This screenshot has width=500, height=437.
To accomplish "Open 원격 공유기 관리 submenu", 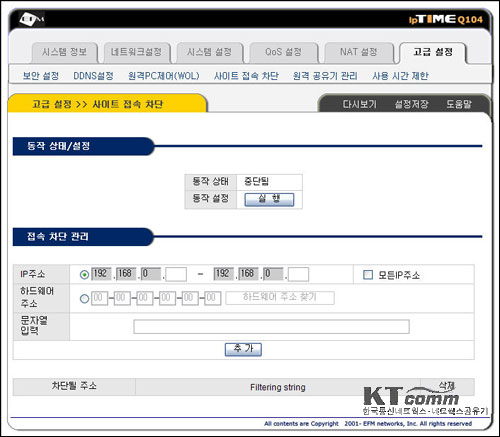I will 325,76.
